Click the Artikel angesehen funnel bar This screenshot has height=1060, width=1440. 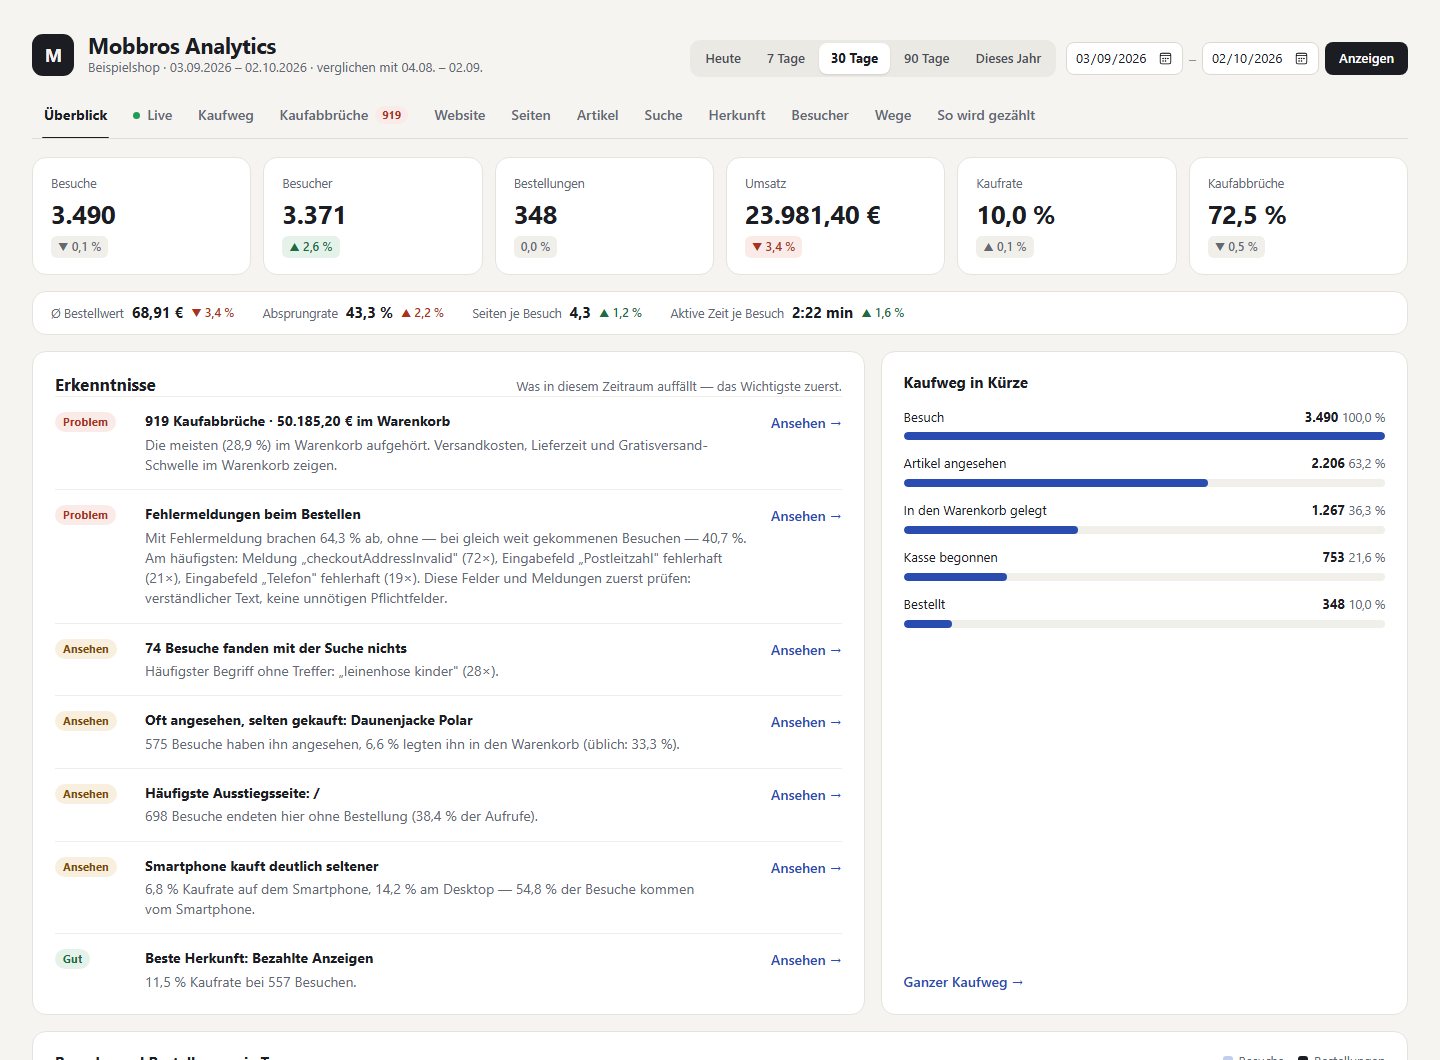[1144, 483]
